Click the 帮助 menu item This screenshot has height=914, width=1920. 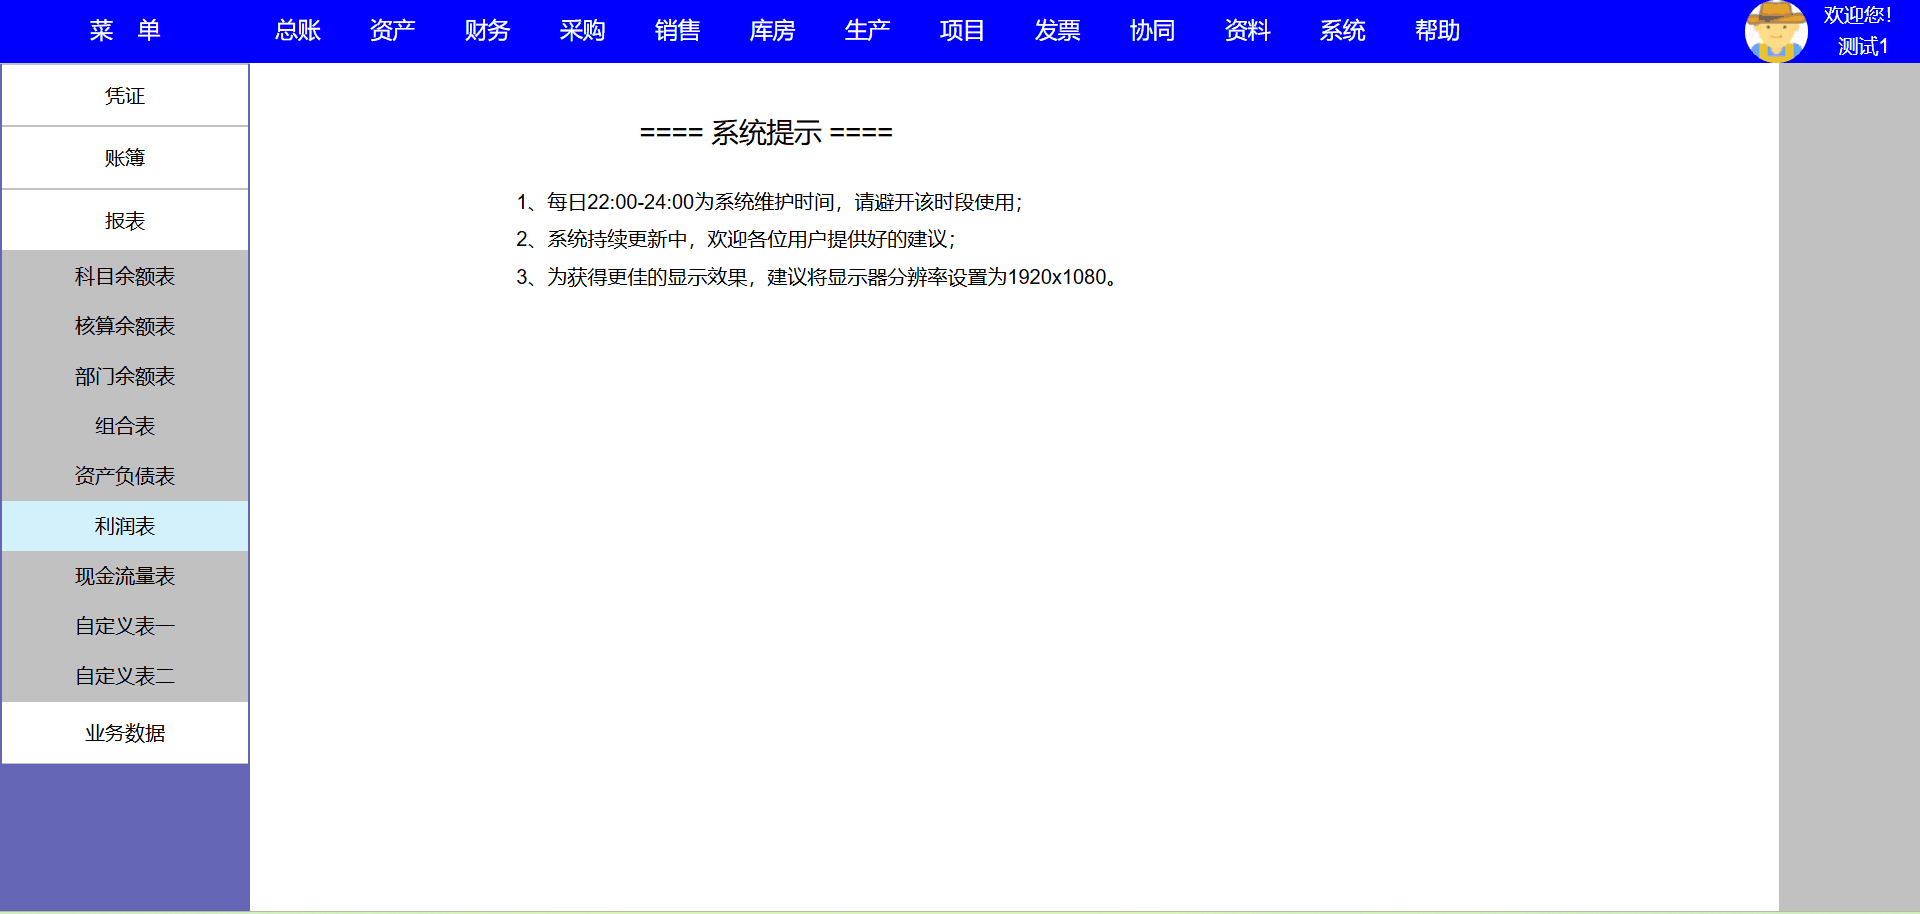tap(1437, 31)
